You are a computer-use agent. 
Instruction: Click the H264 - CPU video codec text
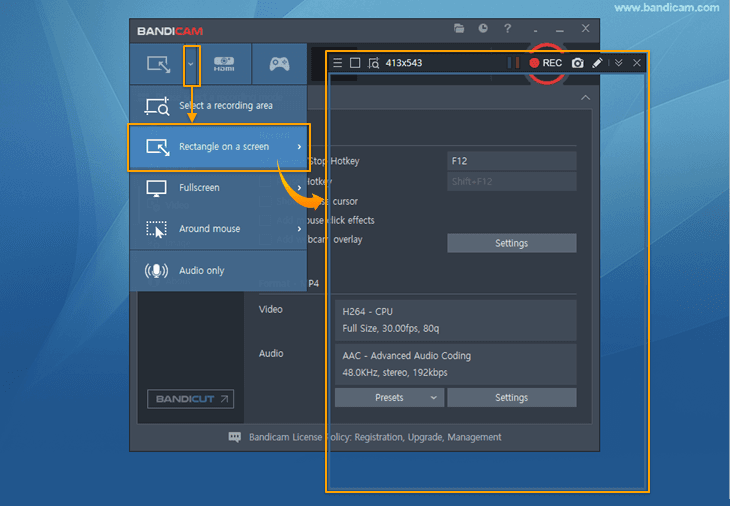click(368, 311)
